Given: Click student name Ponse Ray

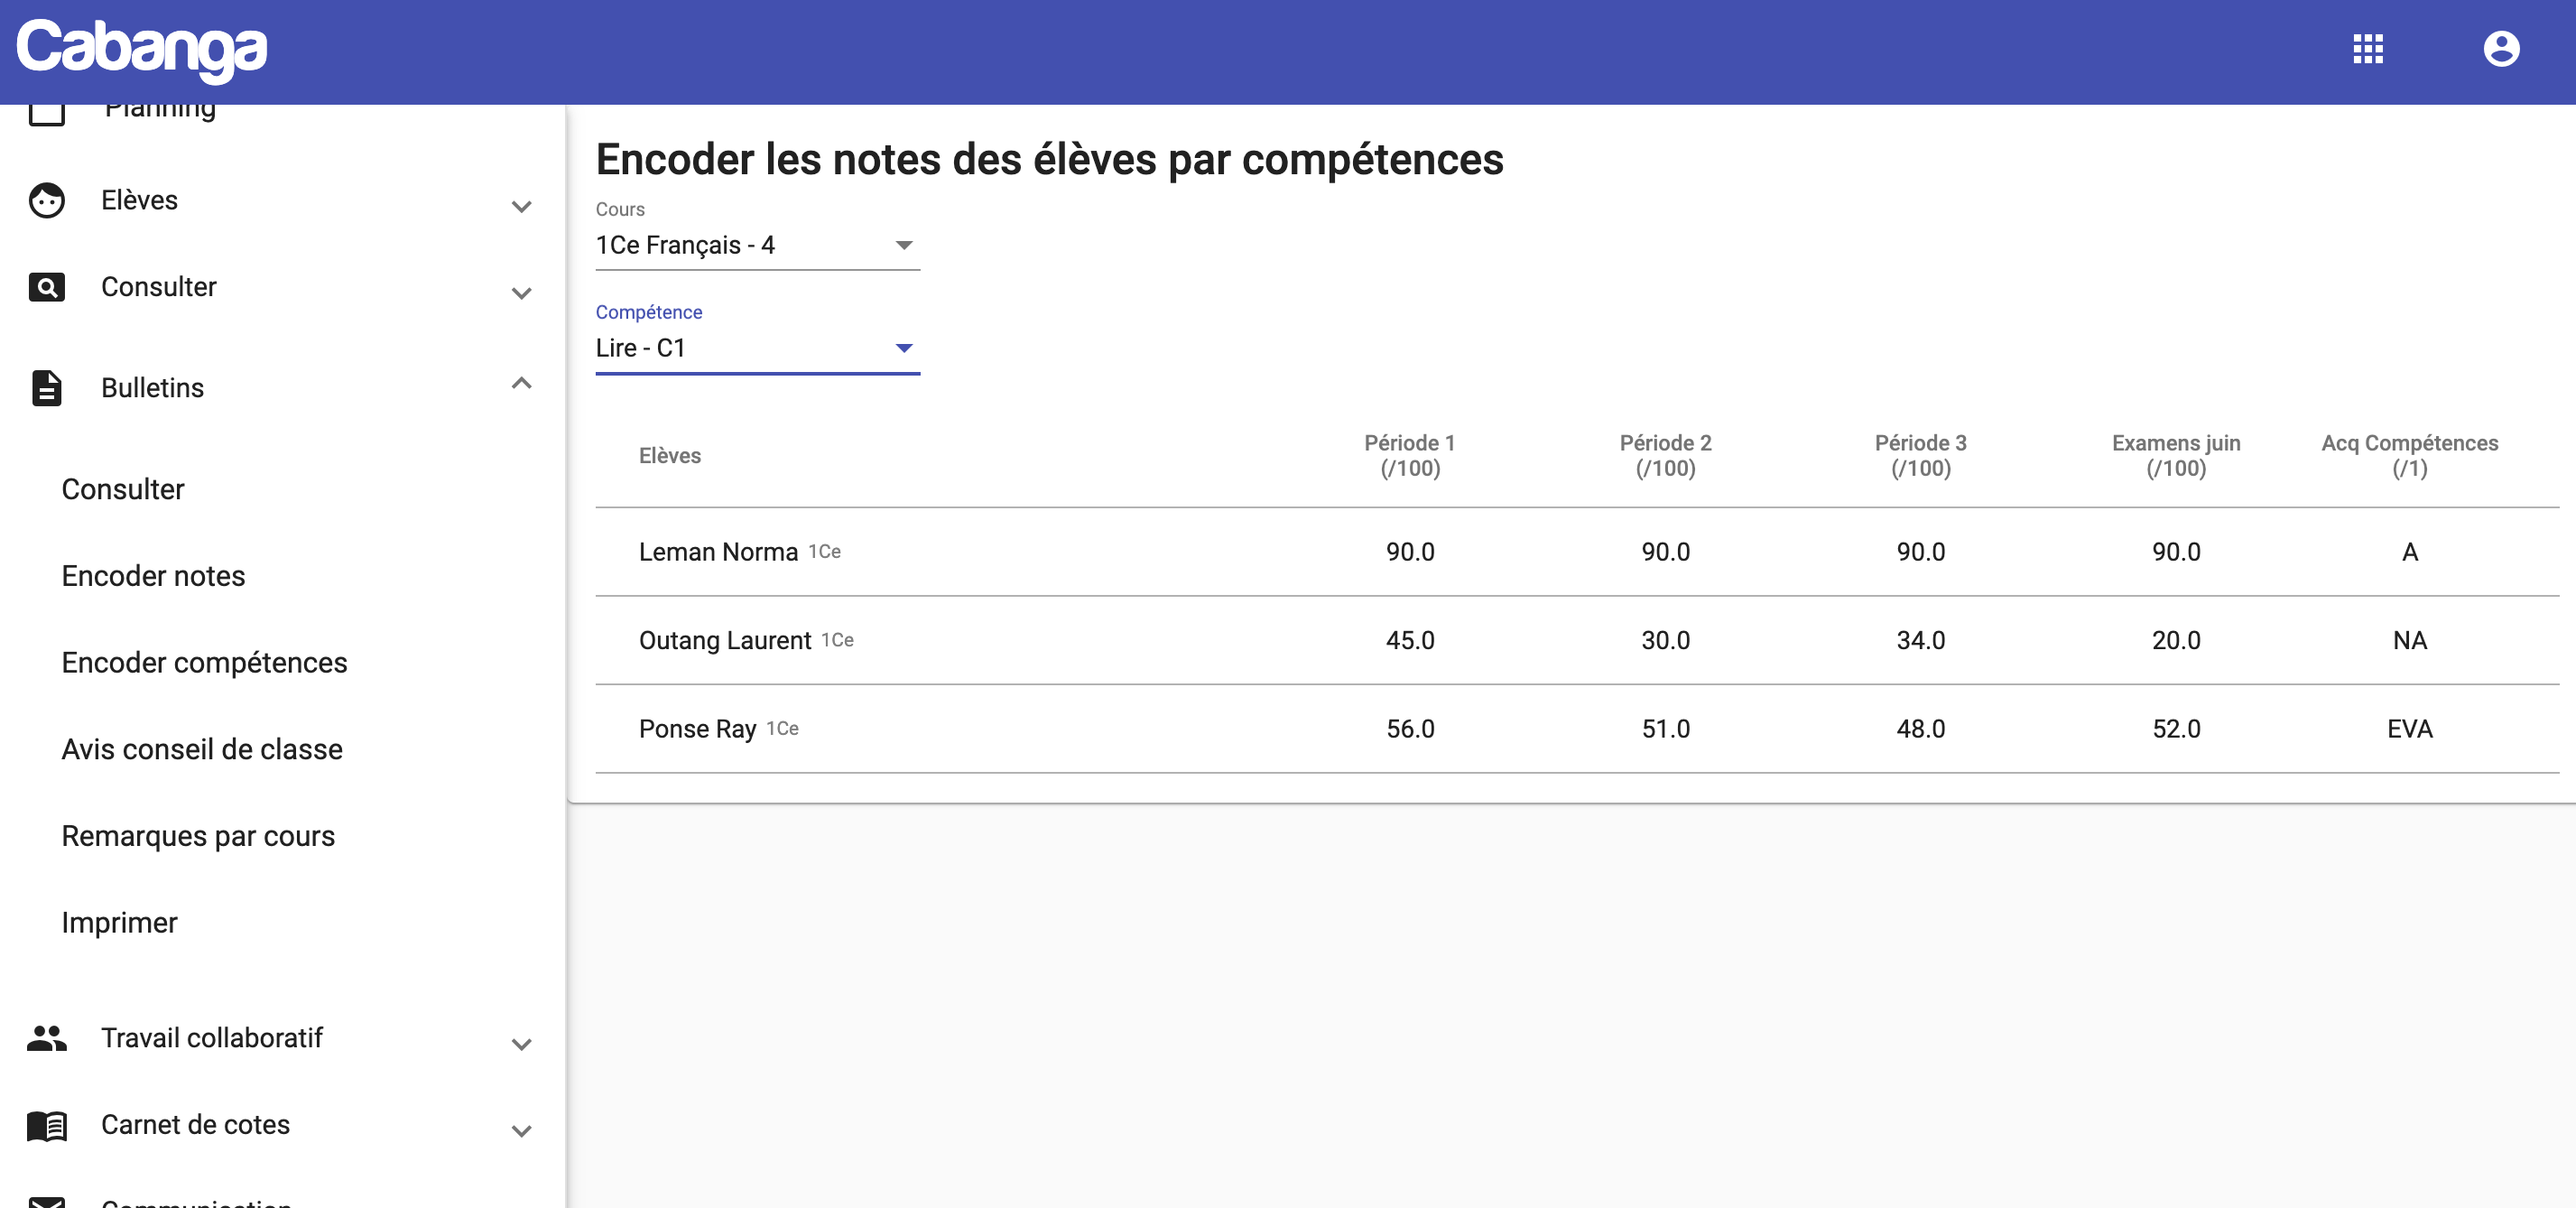Looking at the screenshot, I should point(697,729).
